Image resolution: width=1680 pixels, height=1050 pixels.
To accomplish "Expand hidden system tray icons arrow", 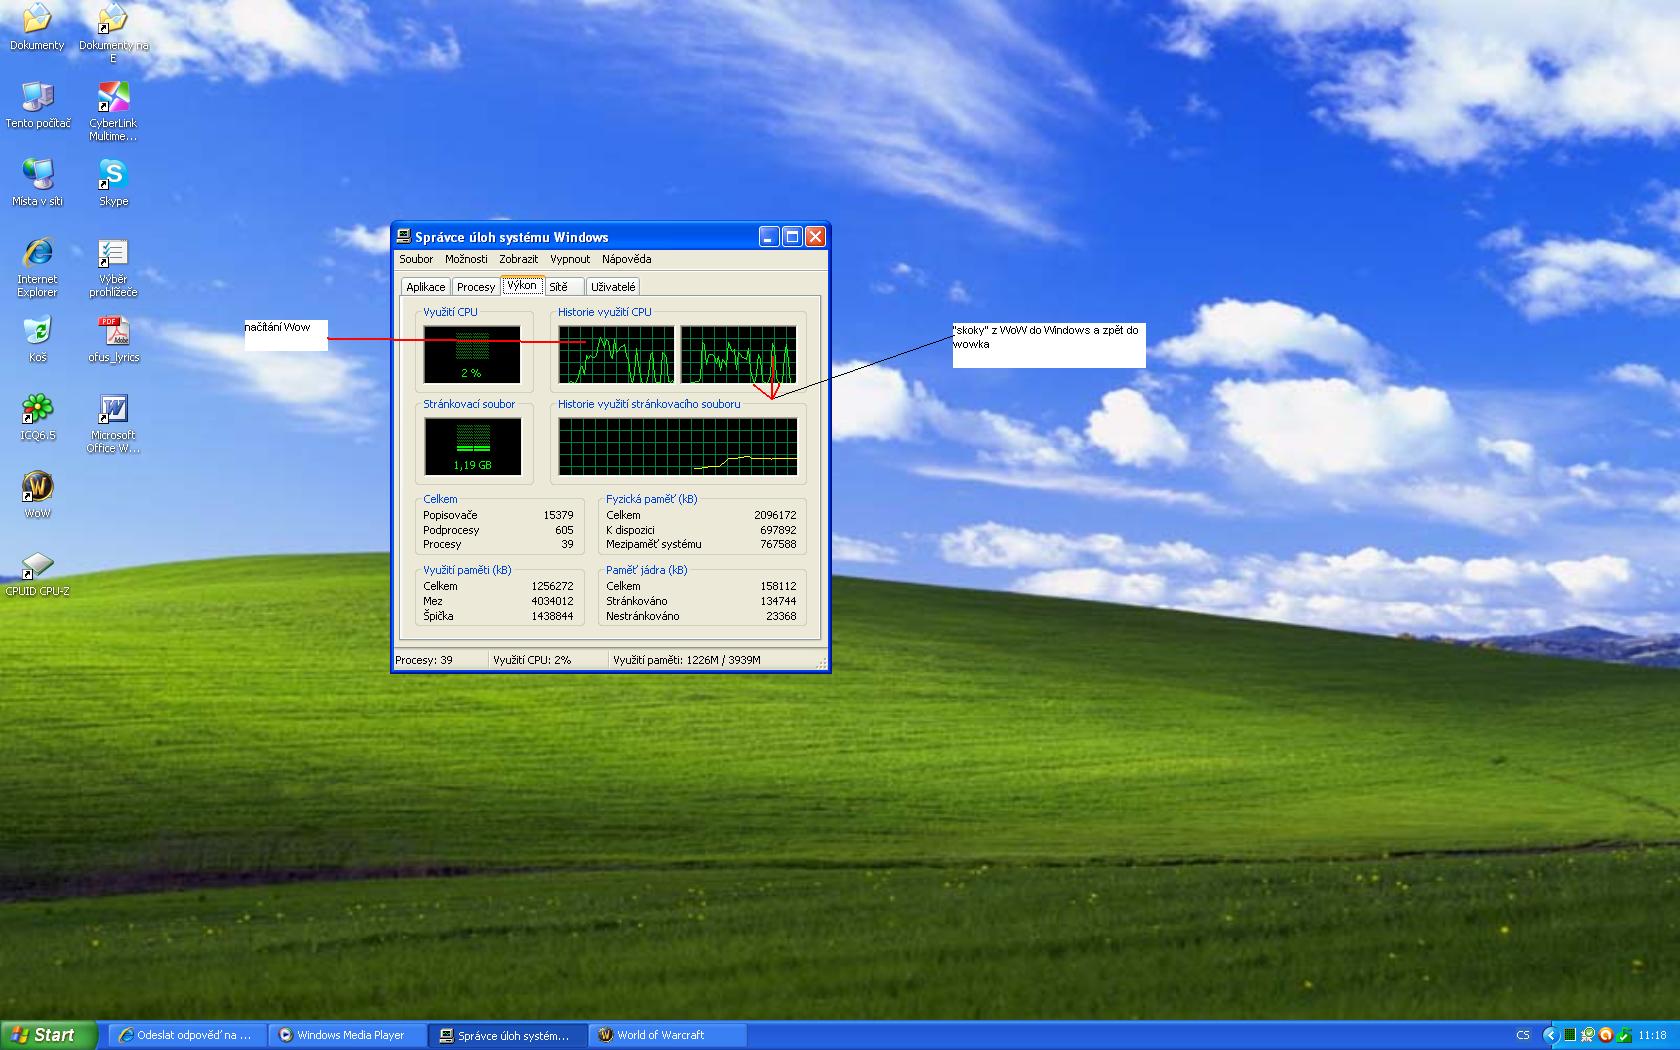I will (1550, 1035).
